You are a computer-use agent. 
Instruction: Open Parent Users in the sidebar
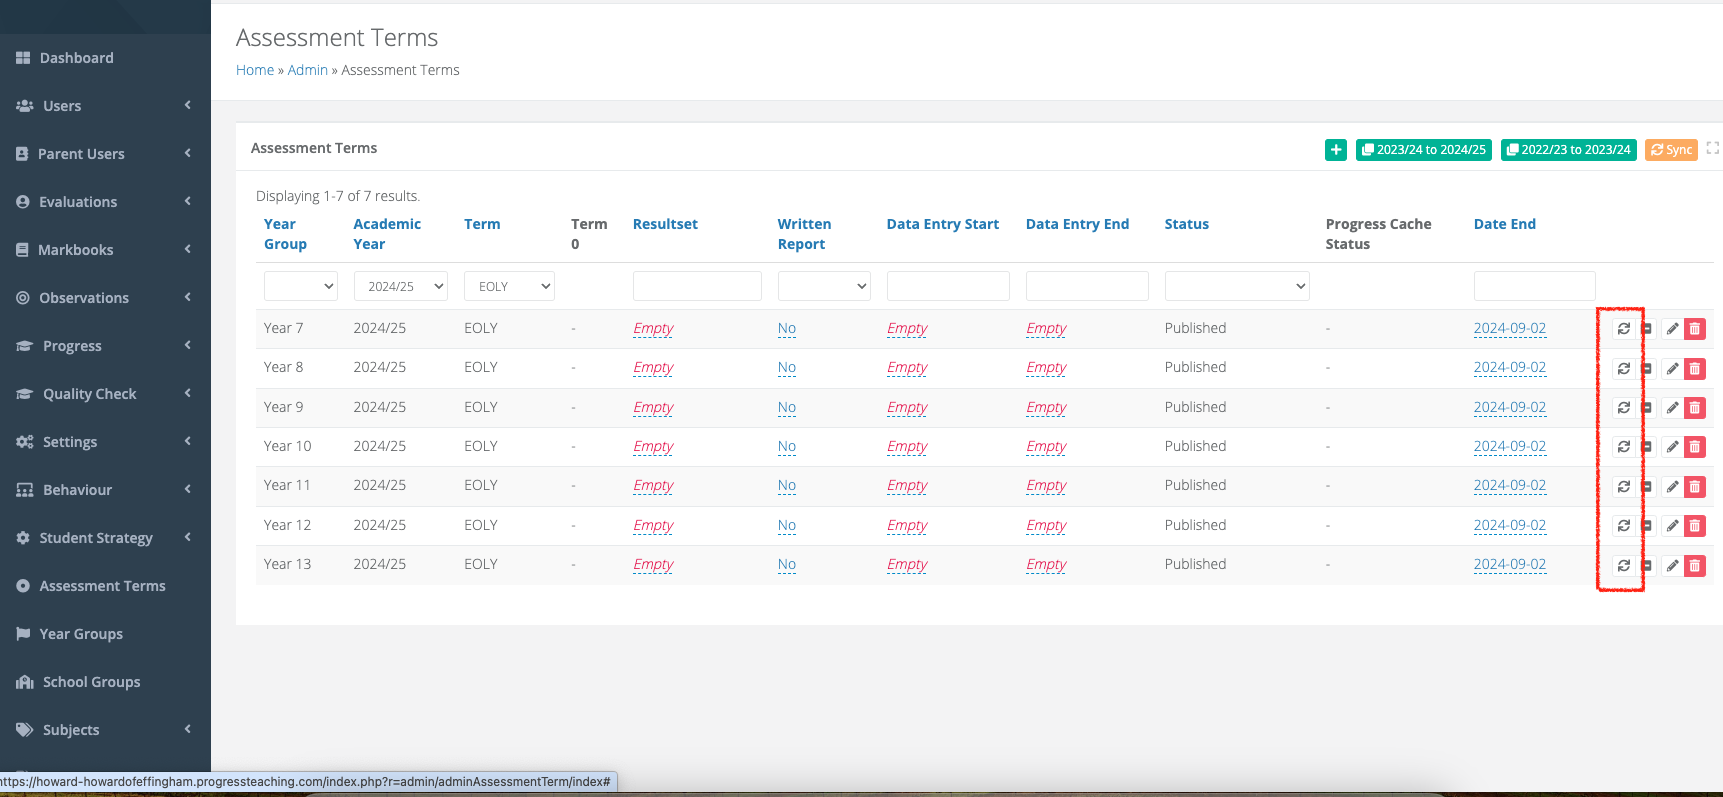[81, 154]
